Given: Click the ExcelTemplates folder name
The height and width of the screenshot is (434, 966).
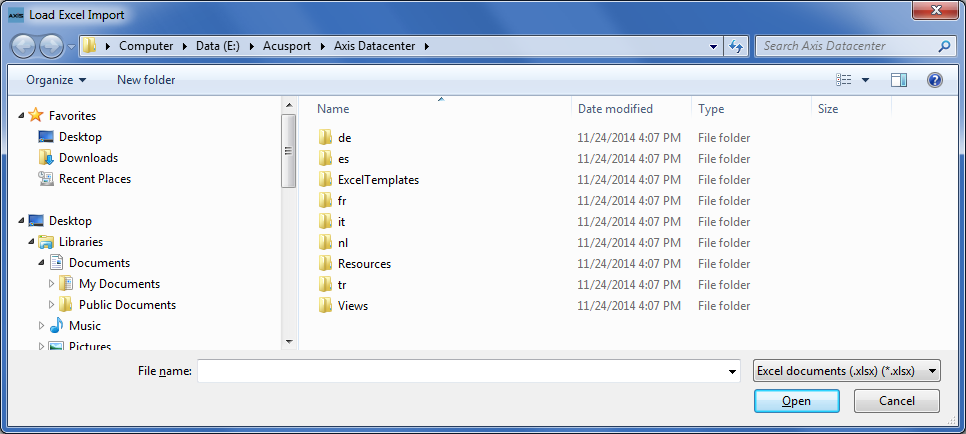Looking at the screenshot, I should coord(378,179).
